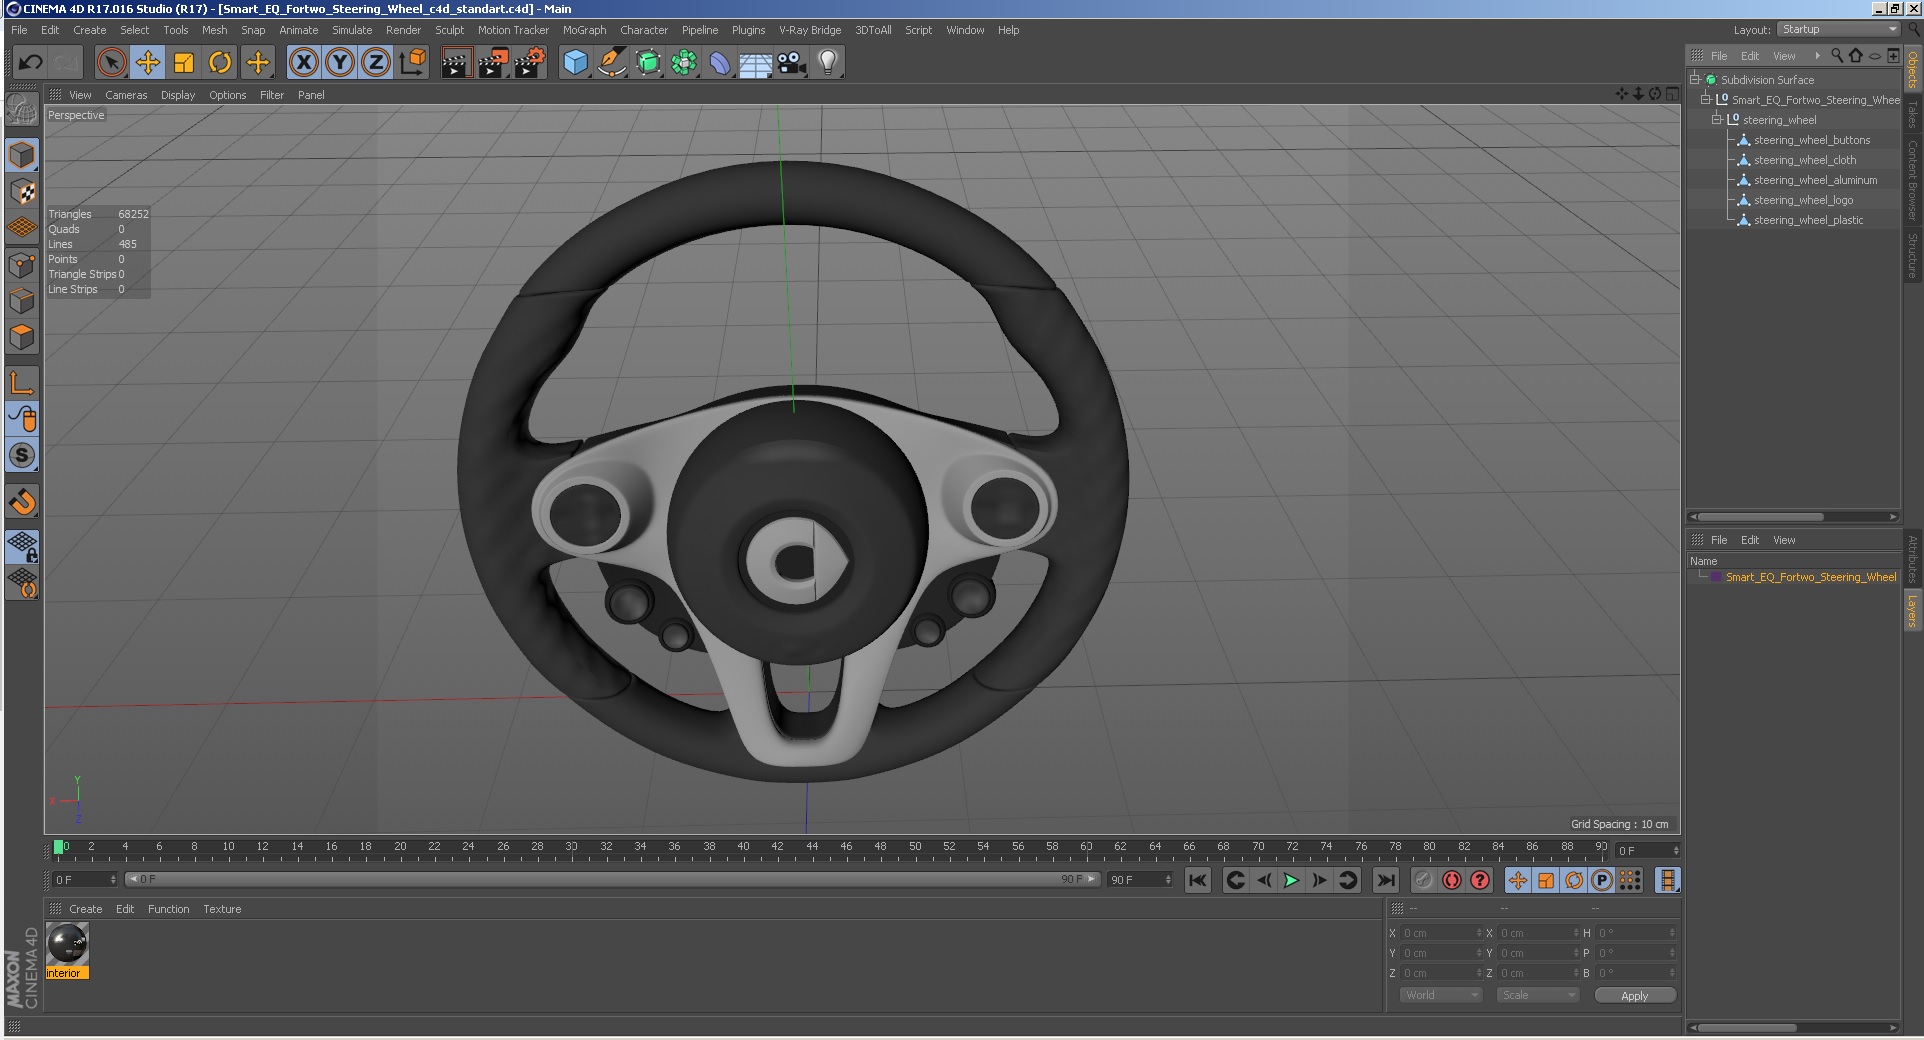Click the Undo arrow icon
The width and height of the screenshot is (1924, 1040).
[x=31, y=62]
